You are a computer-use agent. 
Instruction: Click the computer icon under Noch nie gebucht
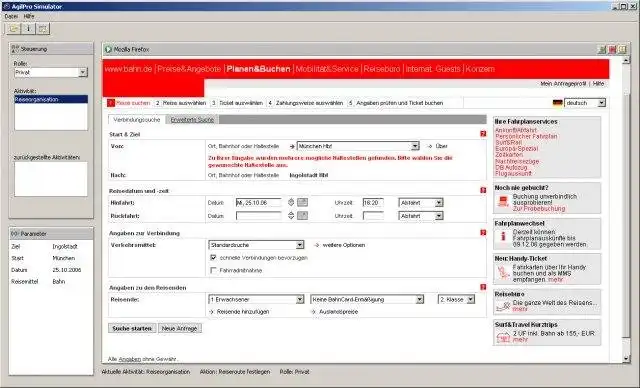[503, 201]
